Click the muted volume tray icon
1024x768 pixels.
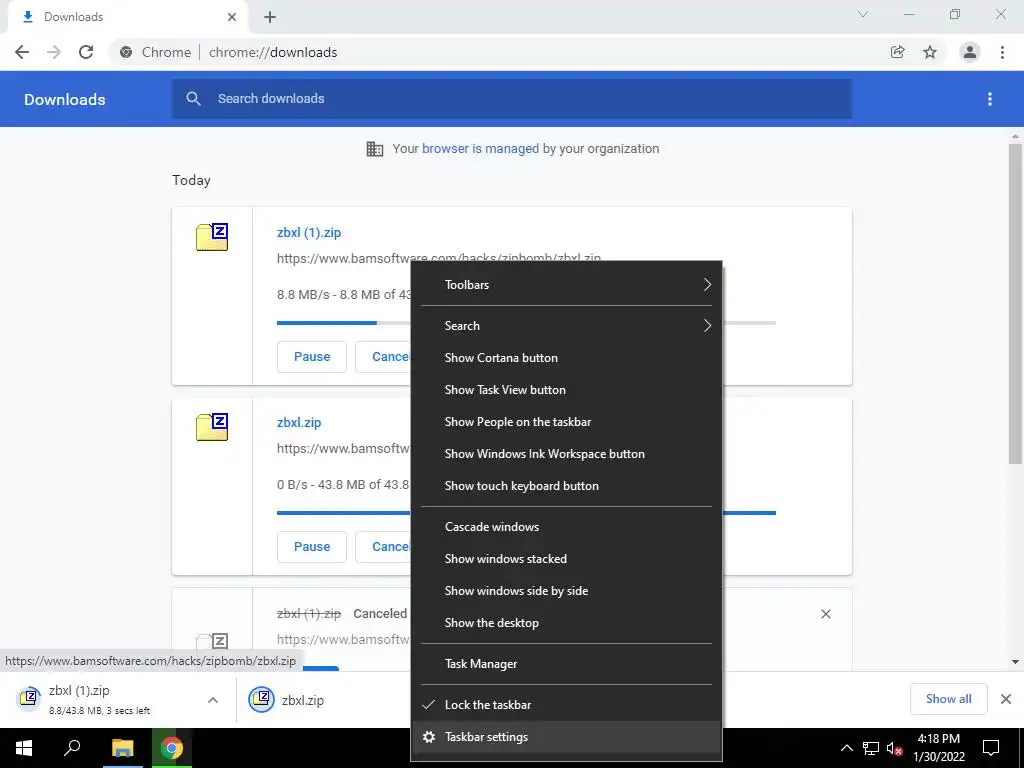[x=894, y=748]
